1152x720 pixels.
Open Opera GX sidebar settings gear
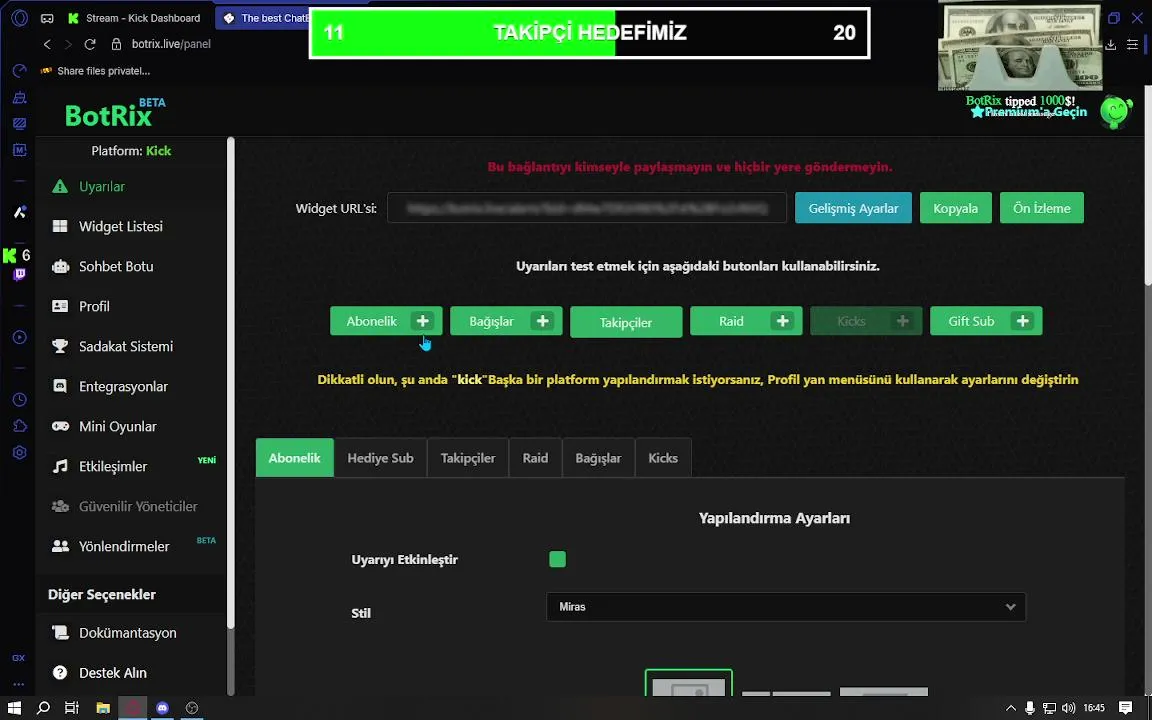pos(19,453)
